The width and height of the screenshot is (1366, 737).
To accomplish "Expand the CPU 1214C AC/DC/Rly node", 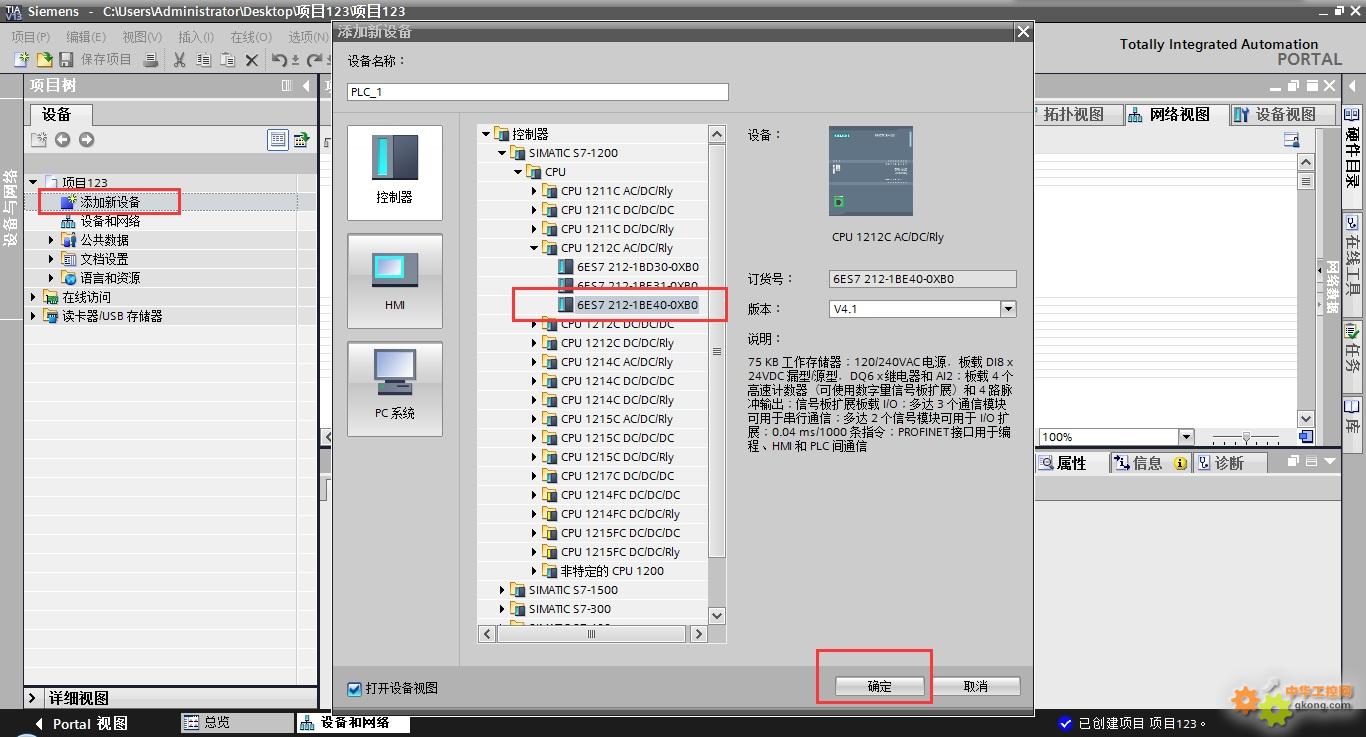I will point(534,362).
